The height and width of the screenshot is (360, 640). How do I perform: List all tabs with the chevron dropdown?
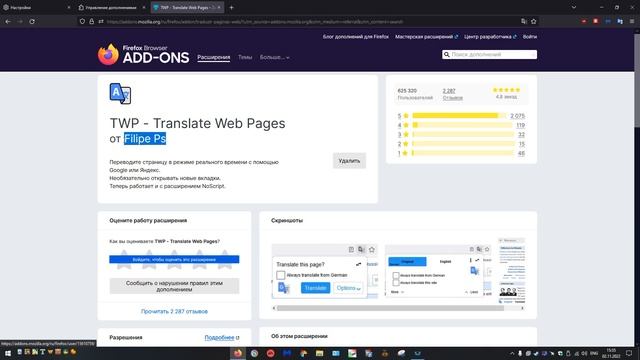point(574,7)
